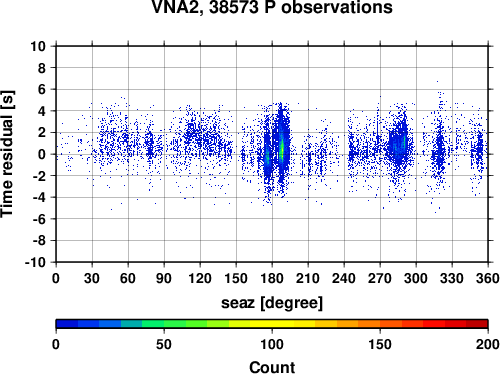Viewport: 500px width, 374px height.
Task: Select the dark red colorbar segment near 200
Action: coord(477,324)
